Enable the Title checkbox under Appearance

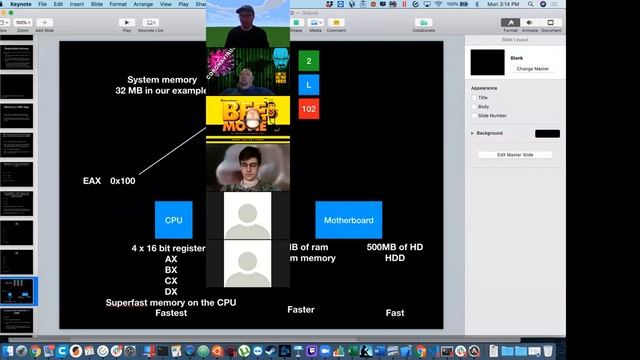(474, 98)
